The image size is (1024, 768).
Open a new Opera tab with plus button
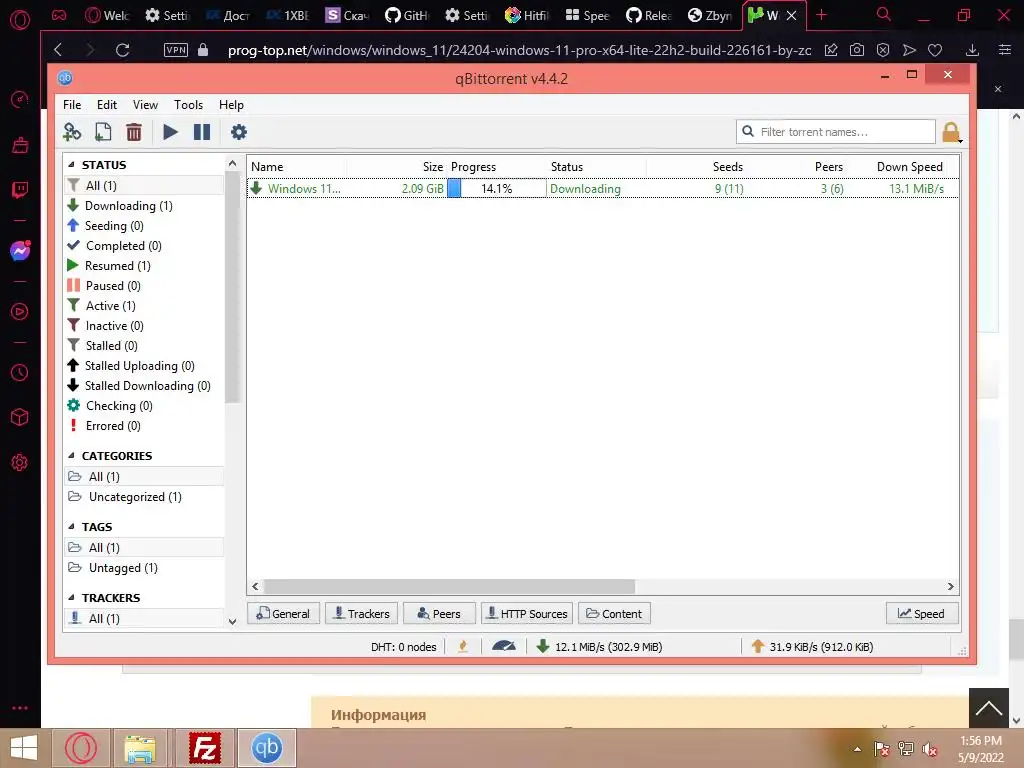(x=822, y=15)
